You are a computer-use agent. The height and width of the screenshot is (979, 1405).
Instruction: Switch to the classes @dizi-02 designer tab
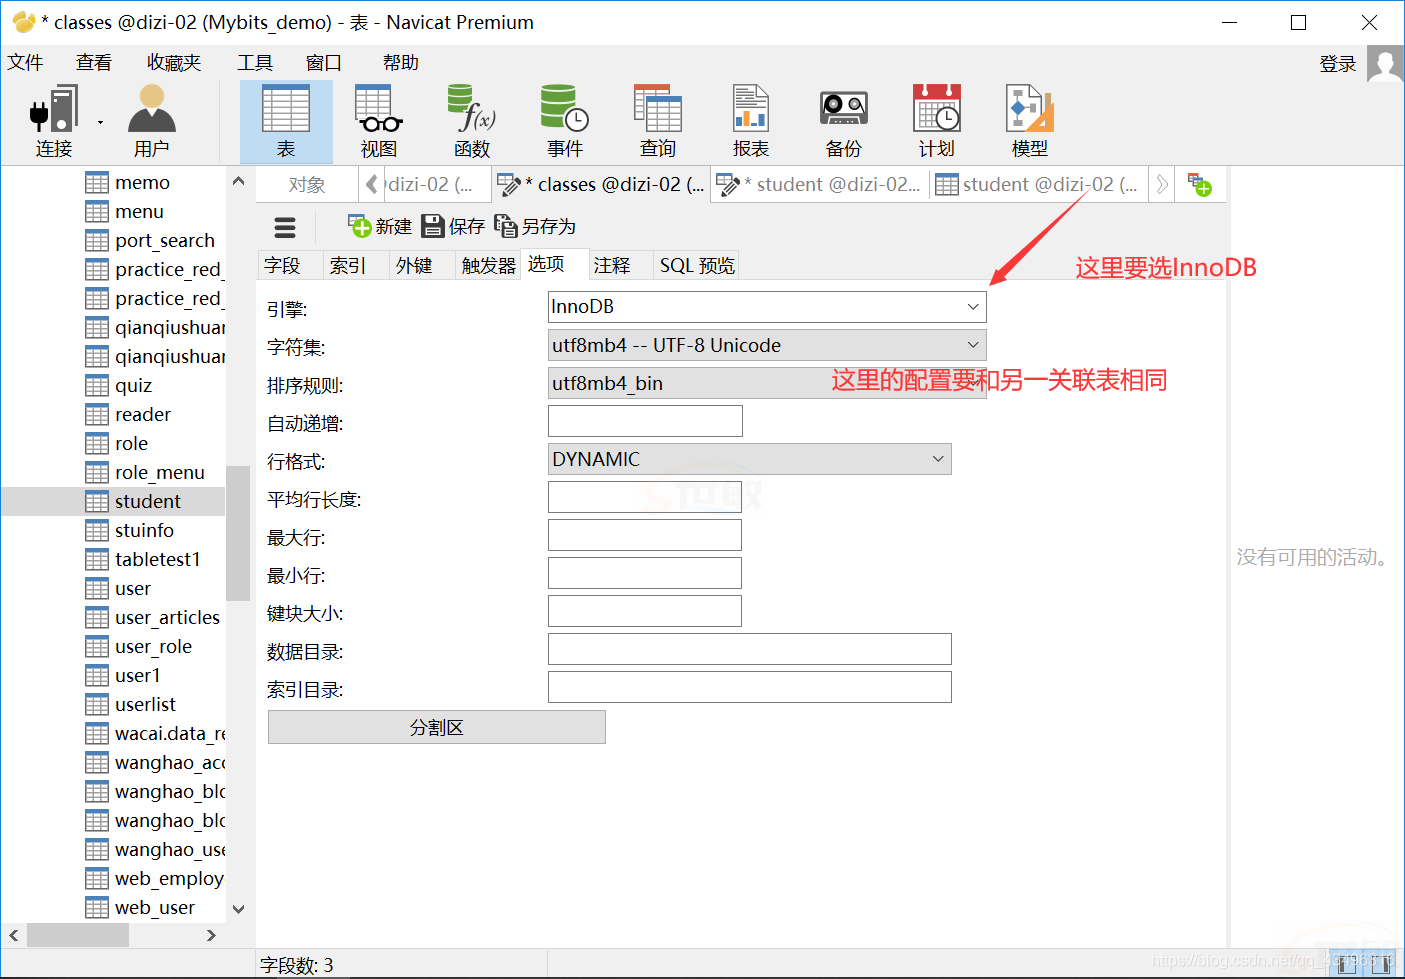click(x=602, y=185)
